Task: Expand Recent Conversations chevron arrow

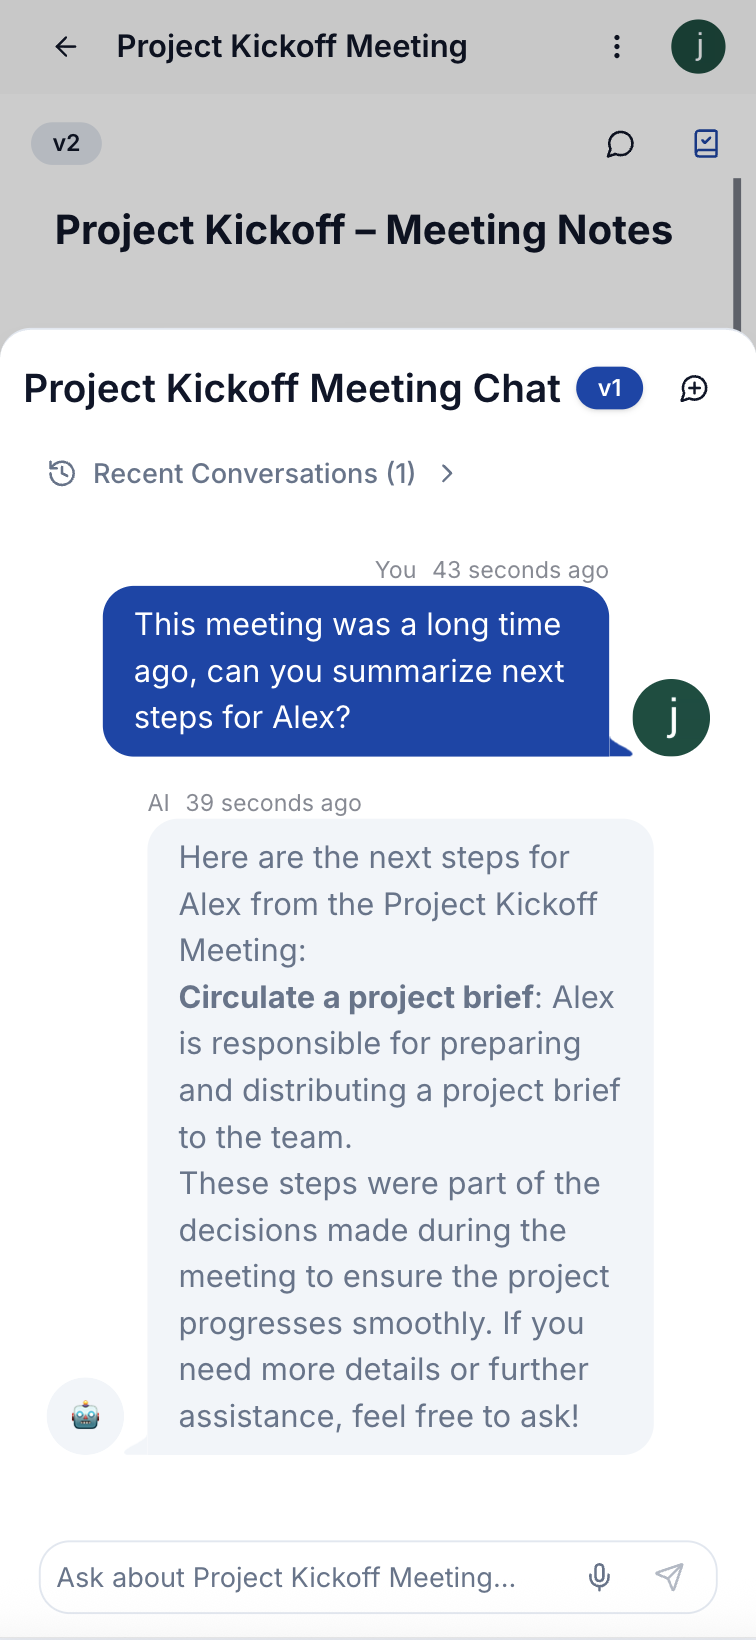Action: click(x=447, y=473)
